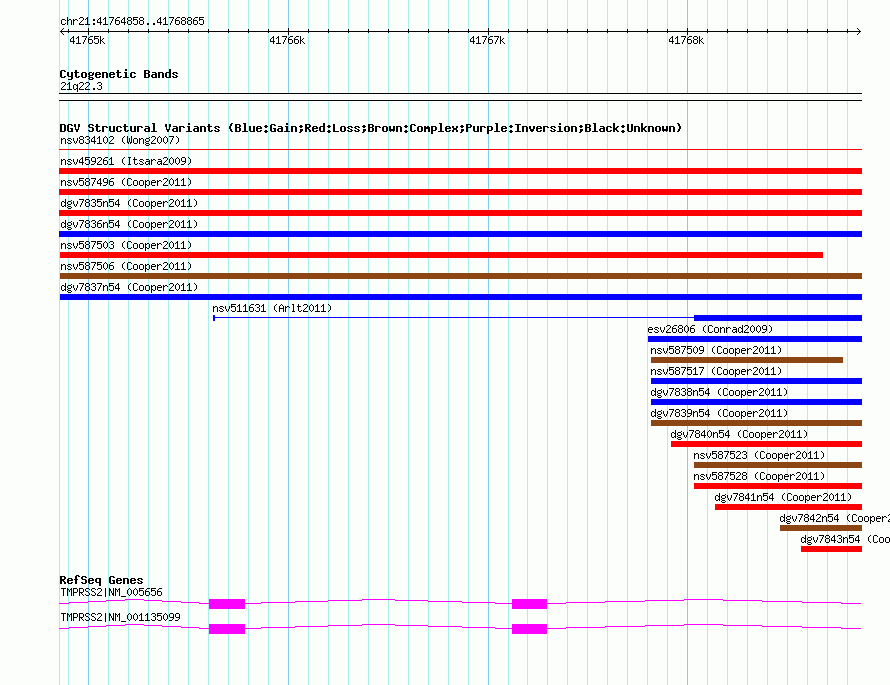Click the Cytogenetic Bands track title
Screen dimensions: 890x685
pos(119,74)
